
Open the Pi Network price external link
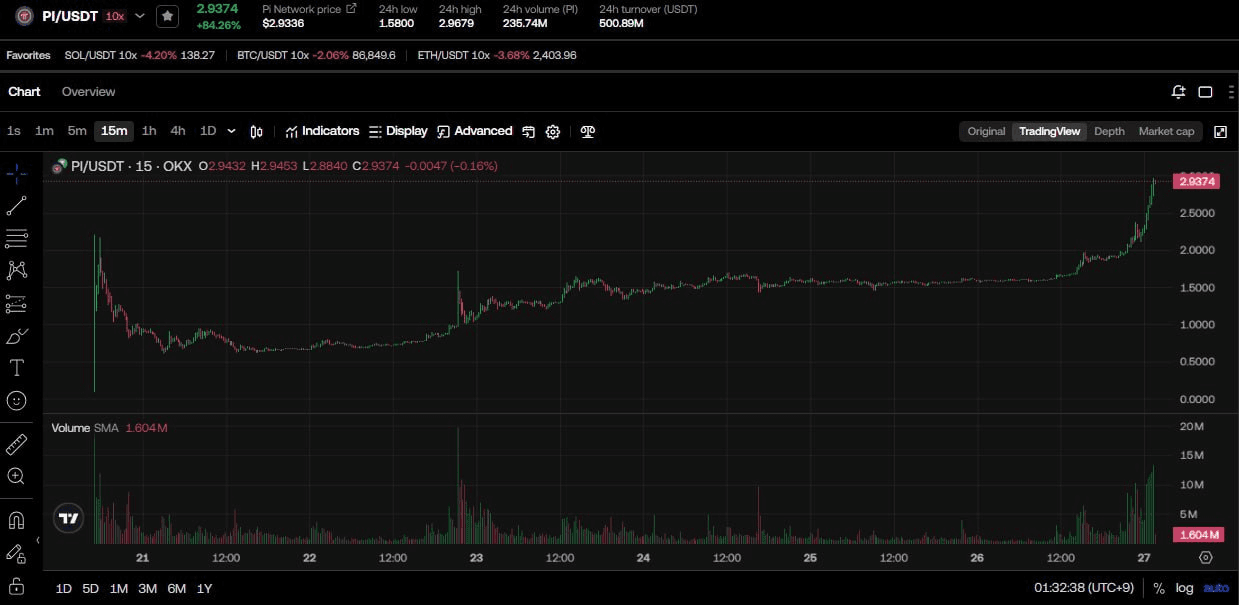(351, 8)
